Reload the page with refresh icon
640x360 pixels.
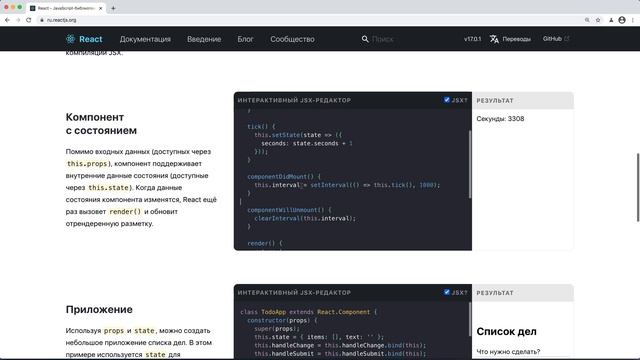(x=29, y=20)
